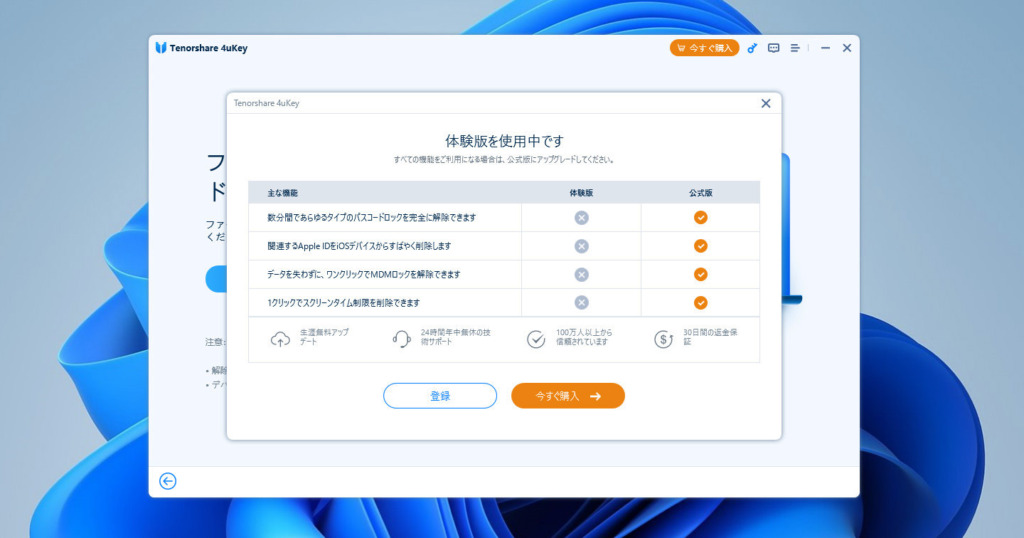This screenshot has width=1024, height=538.
Task: Click the 公式版 column header
Action: (x=701, y=193)
